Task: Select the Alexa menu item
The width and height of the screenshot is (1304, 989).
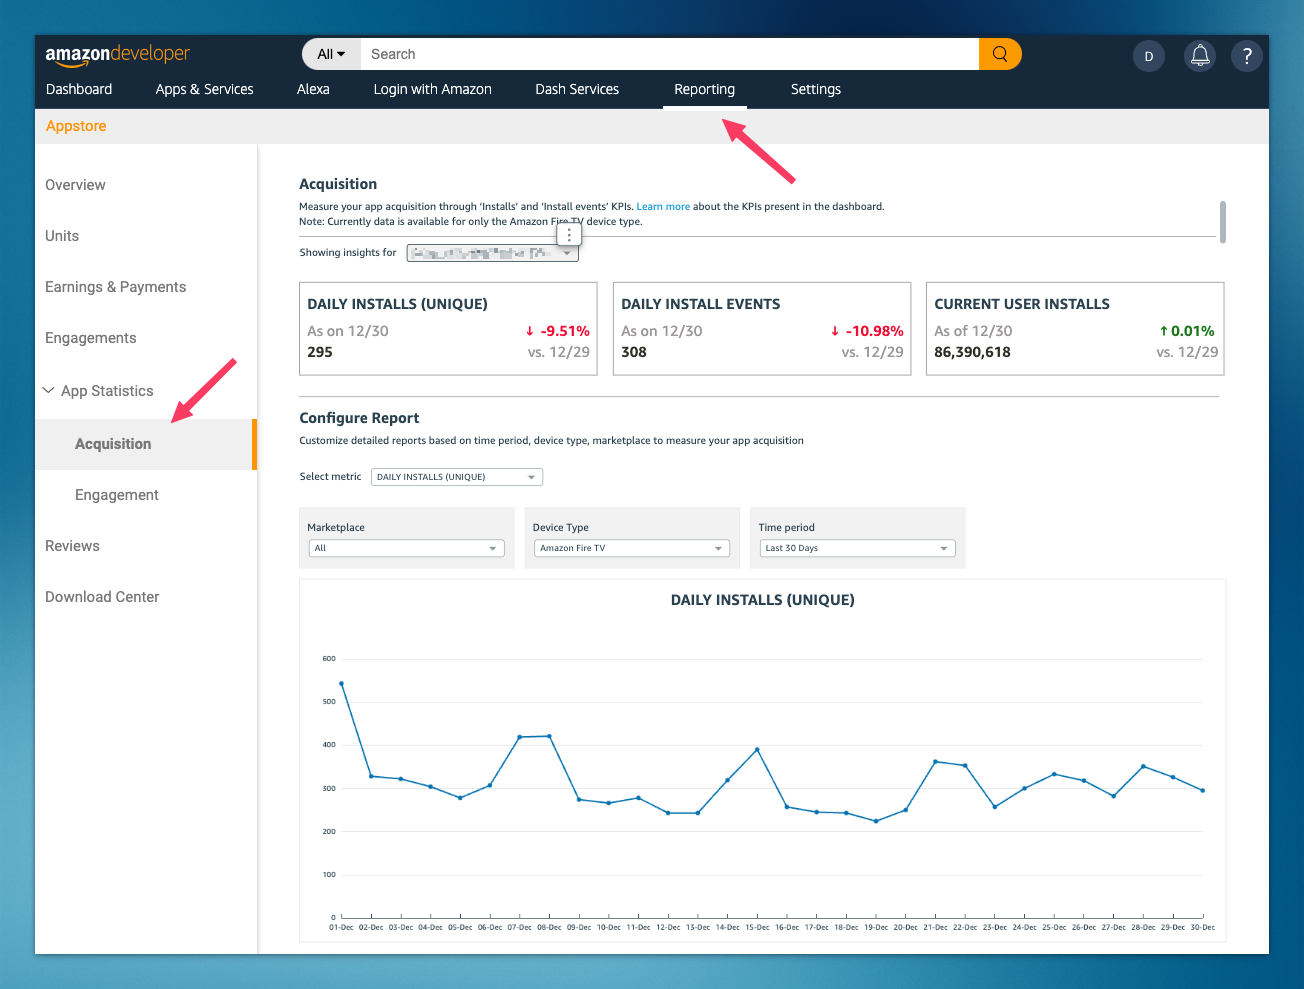Action: pos(313,89)
